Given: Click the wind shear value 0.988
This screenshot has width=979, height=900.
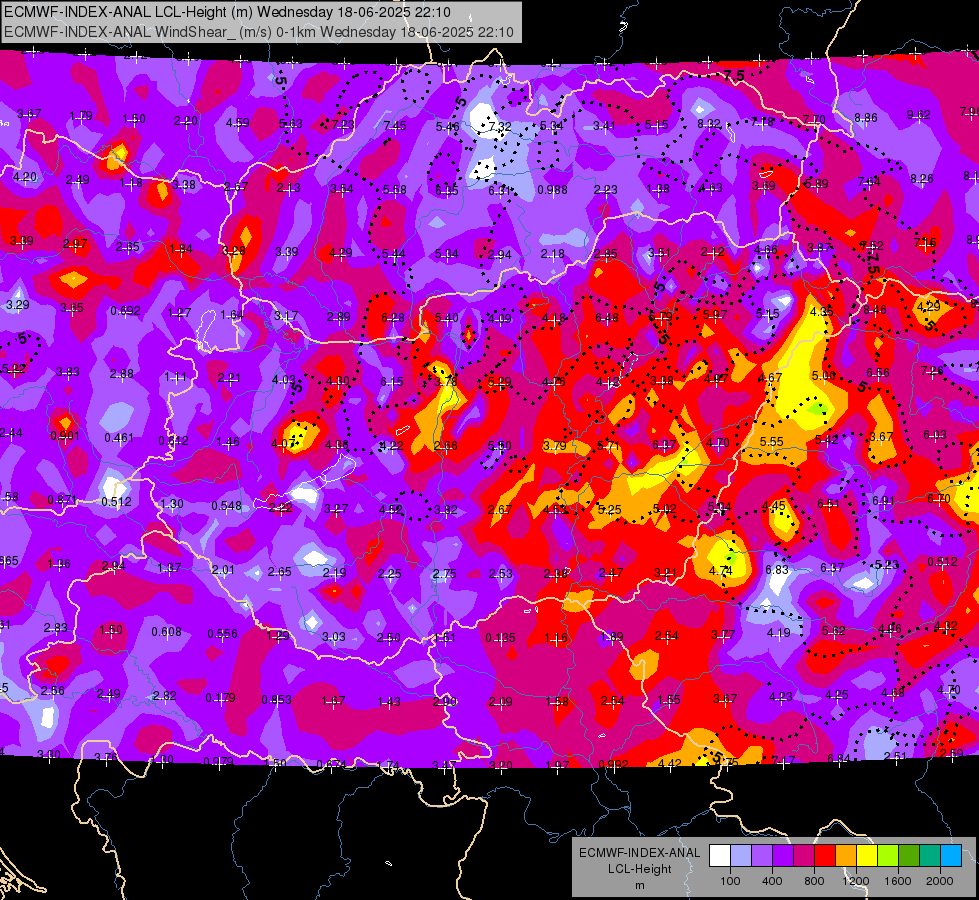Looking at the screenshot, I should click(553, 189).
